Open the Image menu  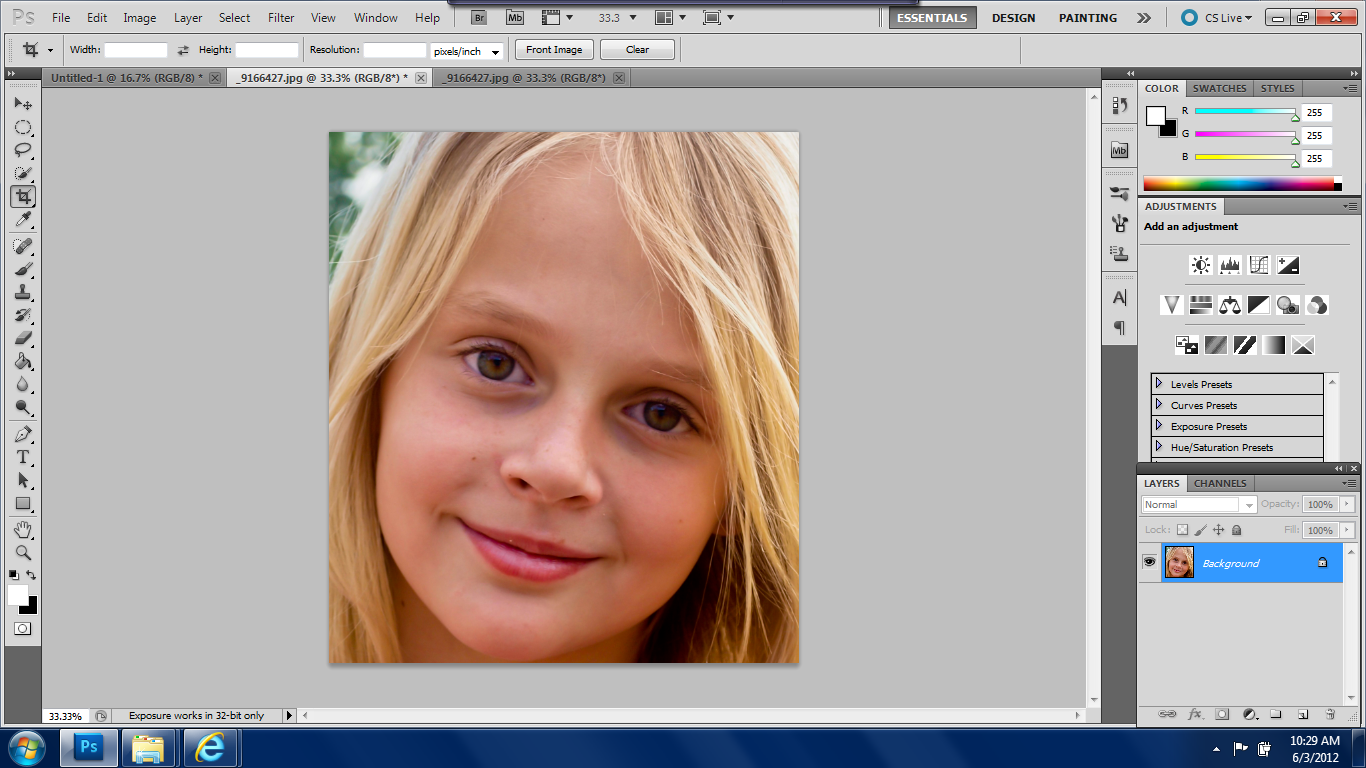(140, 18)
